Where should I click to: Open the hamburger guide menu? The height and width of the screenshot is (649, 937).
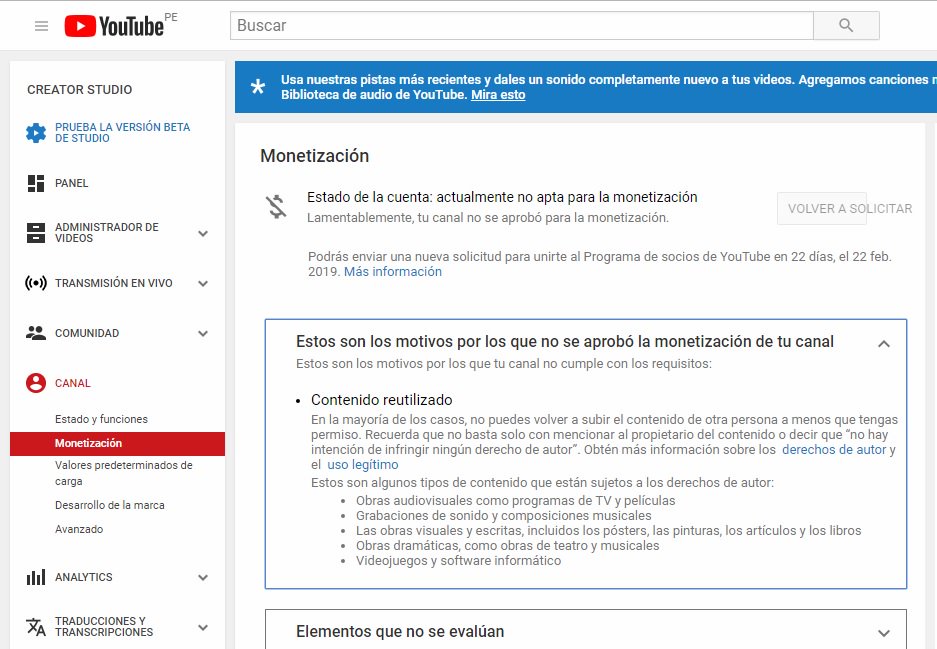41,26
